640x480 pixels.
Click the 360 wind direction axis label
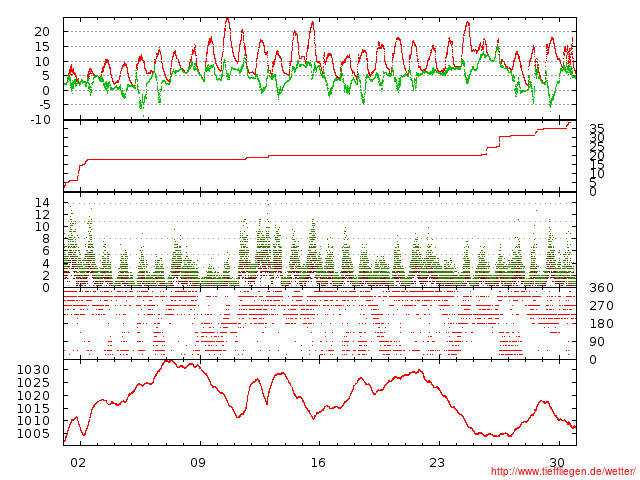tap(601, 288)
